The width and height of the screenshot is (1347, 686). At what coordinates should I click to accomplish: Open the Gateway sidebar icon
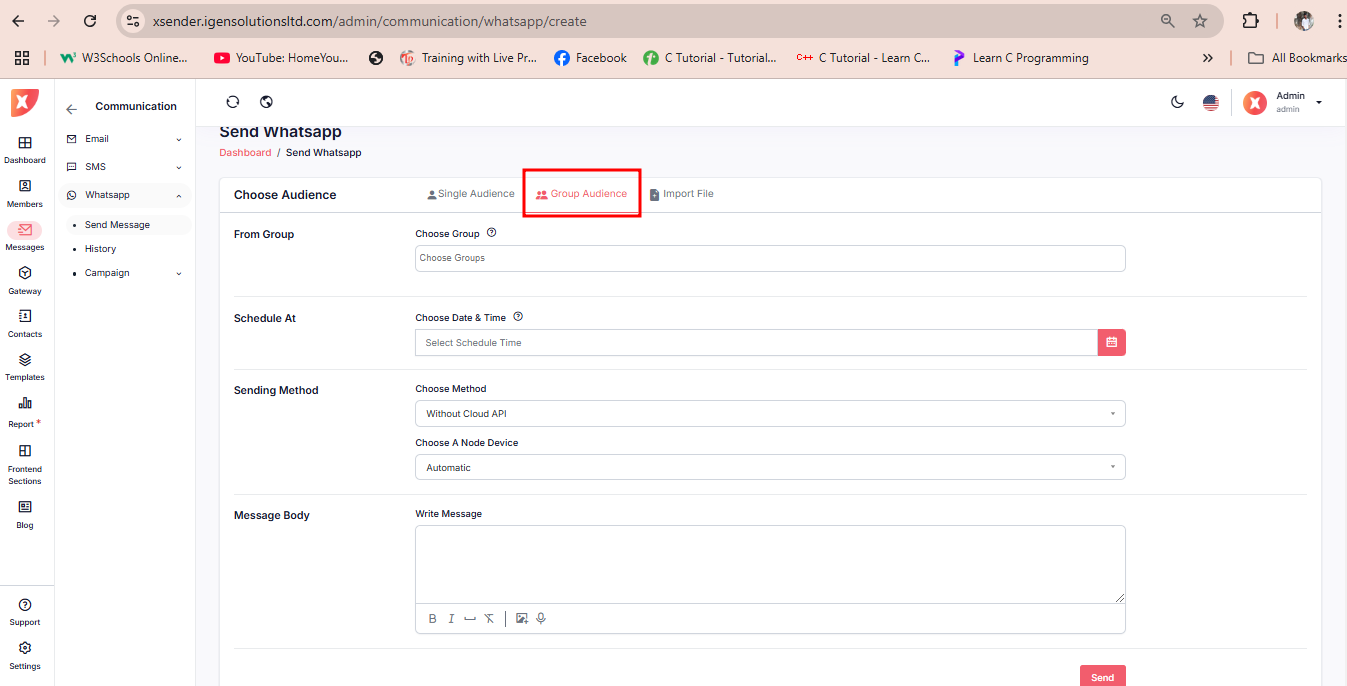pos(25,279)
